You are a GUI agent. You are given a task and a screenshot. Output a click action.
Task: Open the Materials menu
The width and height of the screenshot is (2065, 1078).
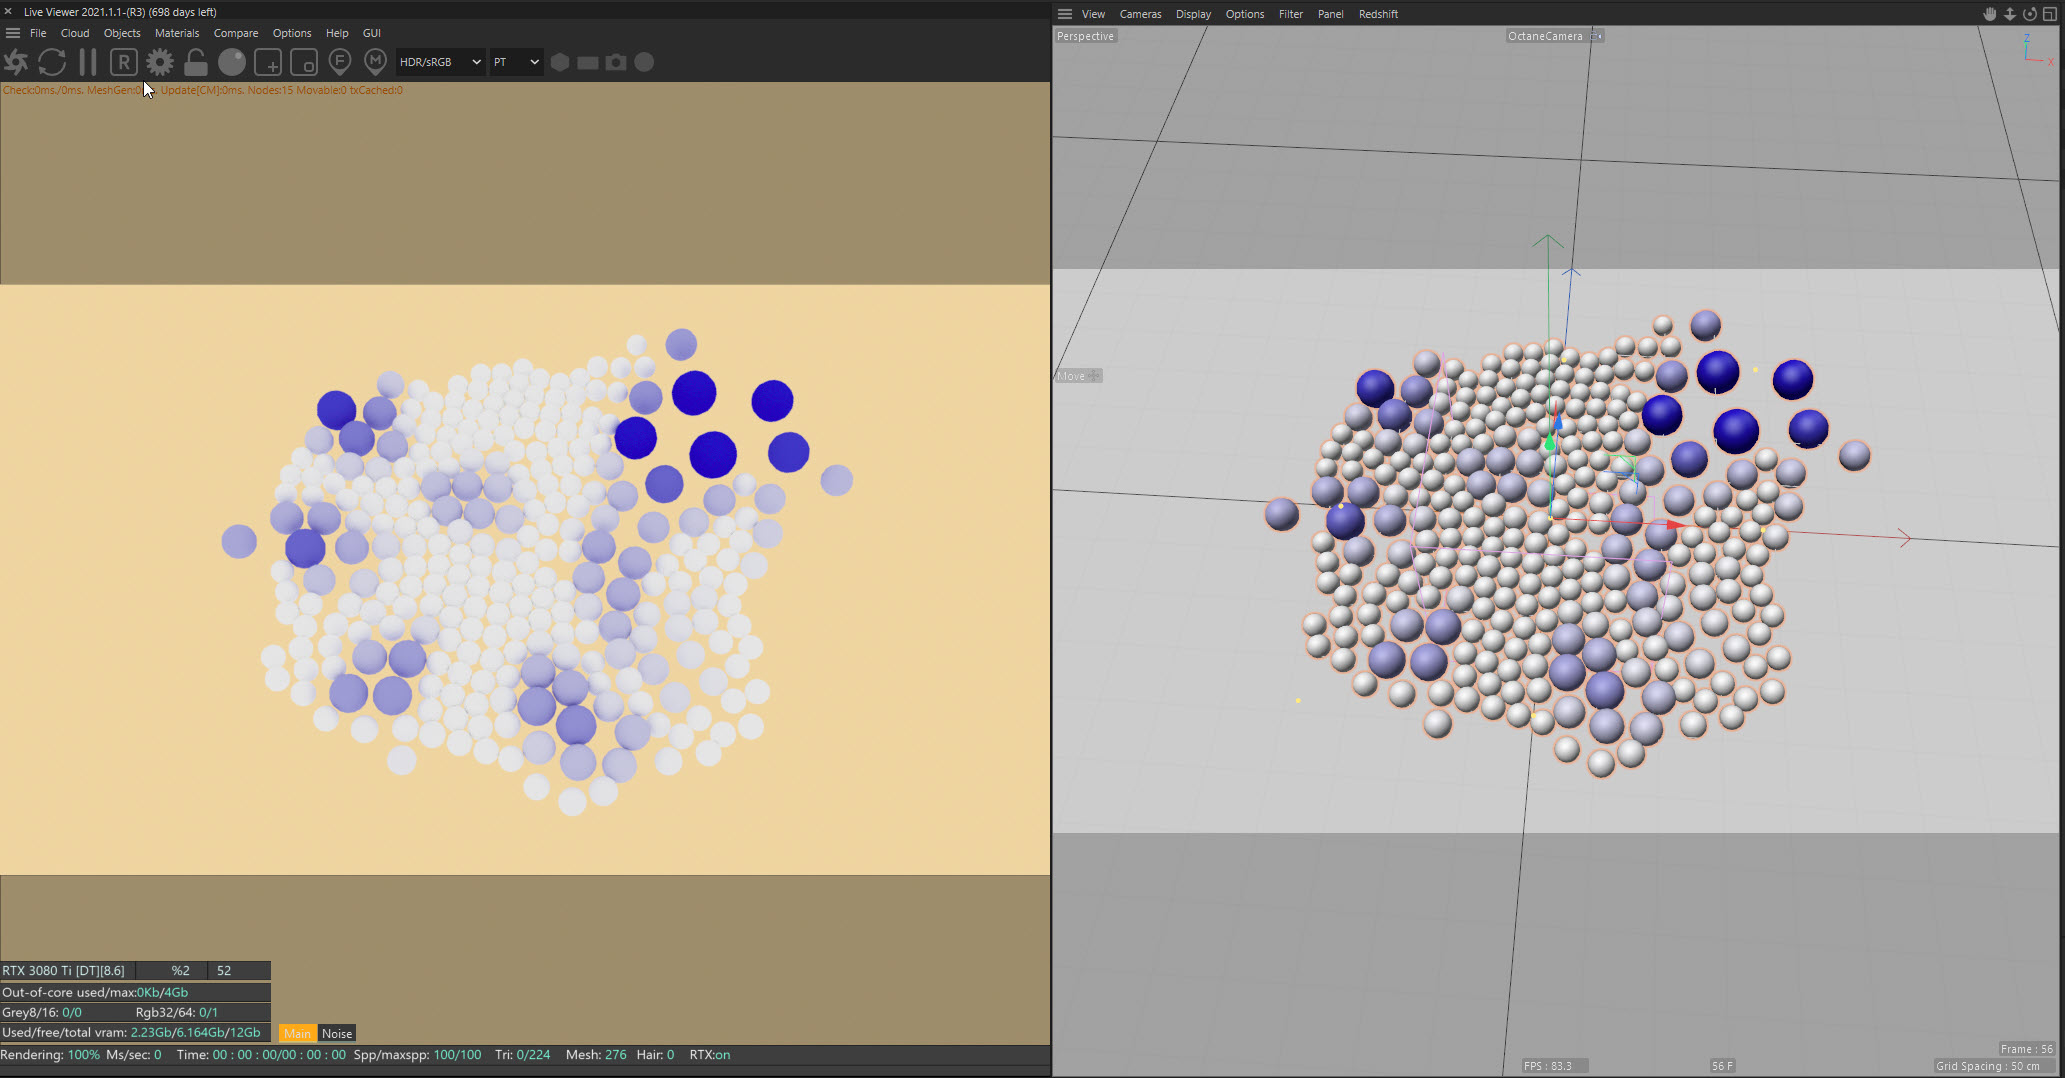[177, 33]
